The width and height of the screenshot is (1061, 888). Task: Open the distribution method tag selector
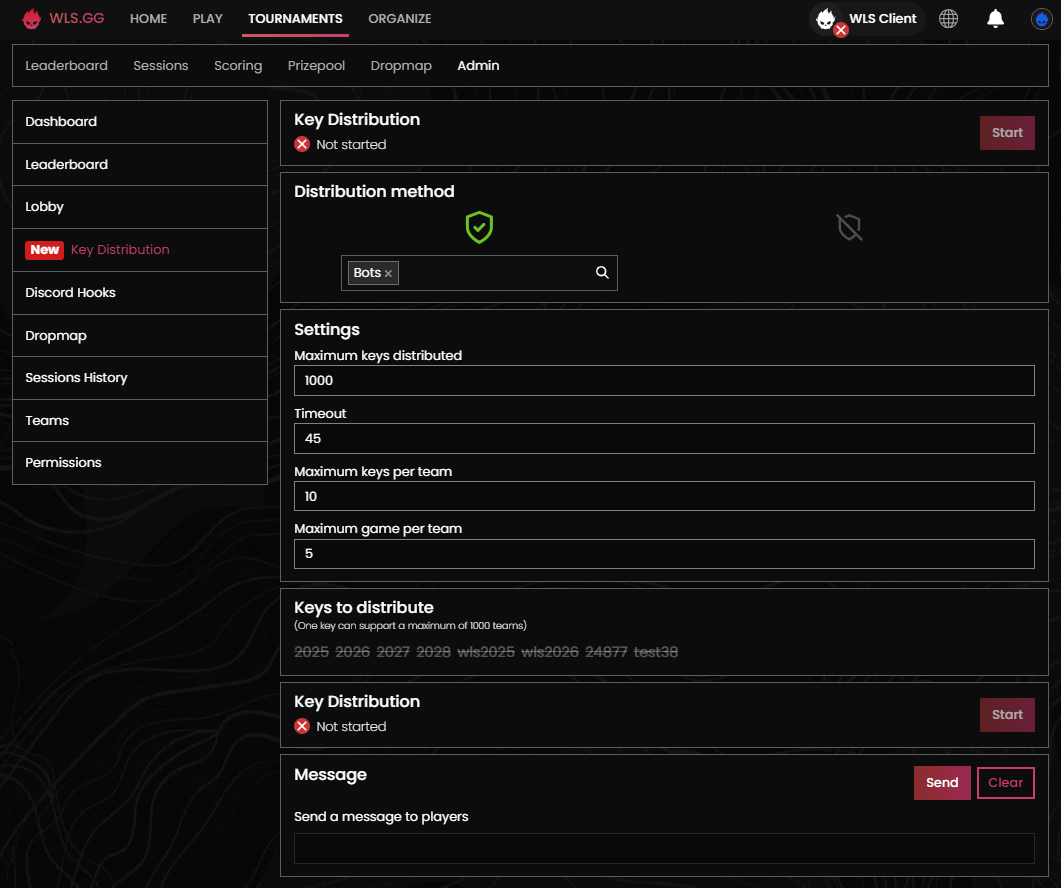(x=495, y=273)
